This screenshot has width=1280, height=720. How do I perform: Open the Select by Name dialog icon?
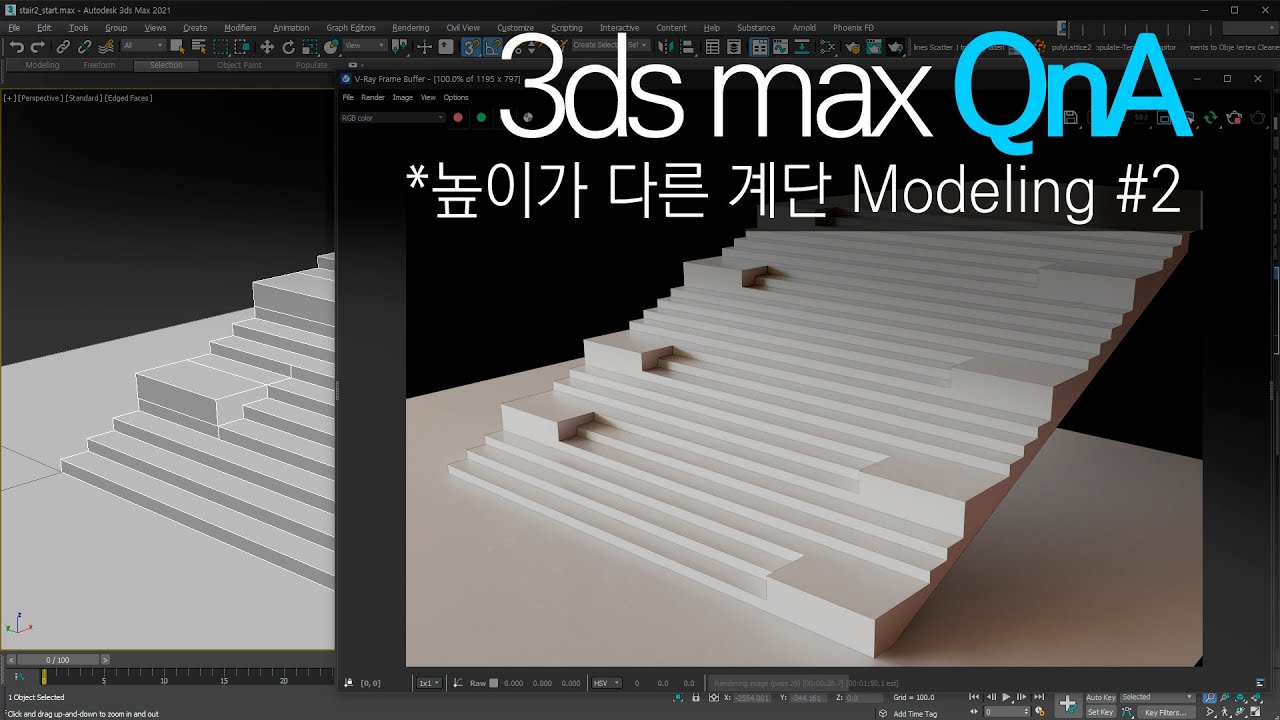coord(199,46)
